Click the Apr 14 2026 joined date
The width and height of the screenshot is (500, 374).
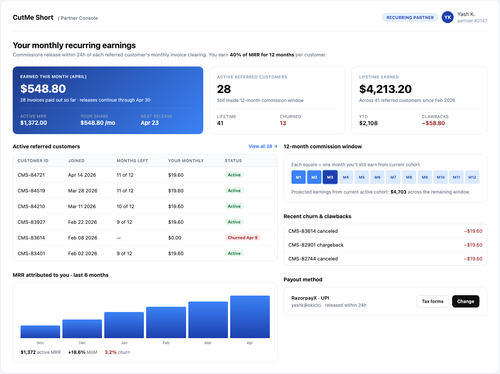82,175
